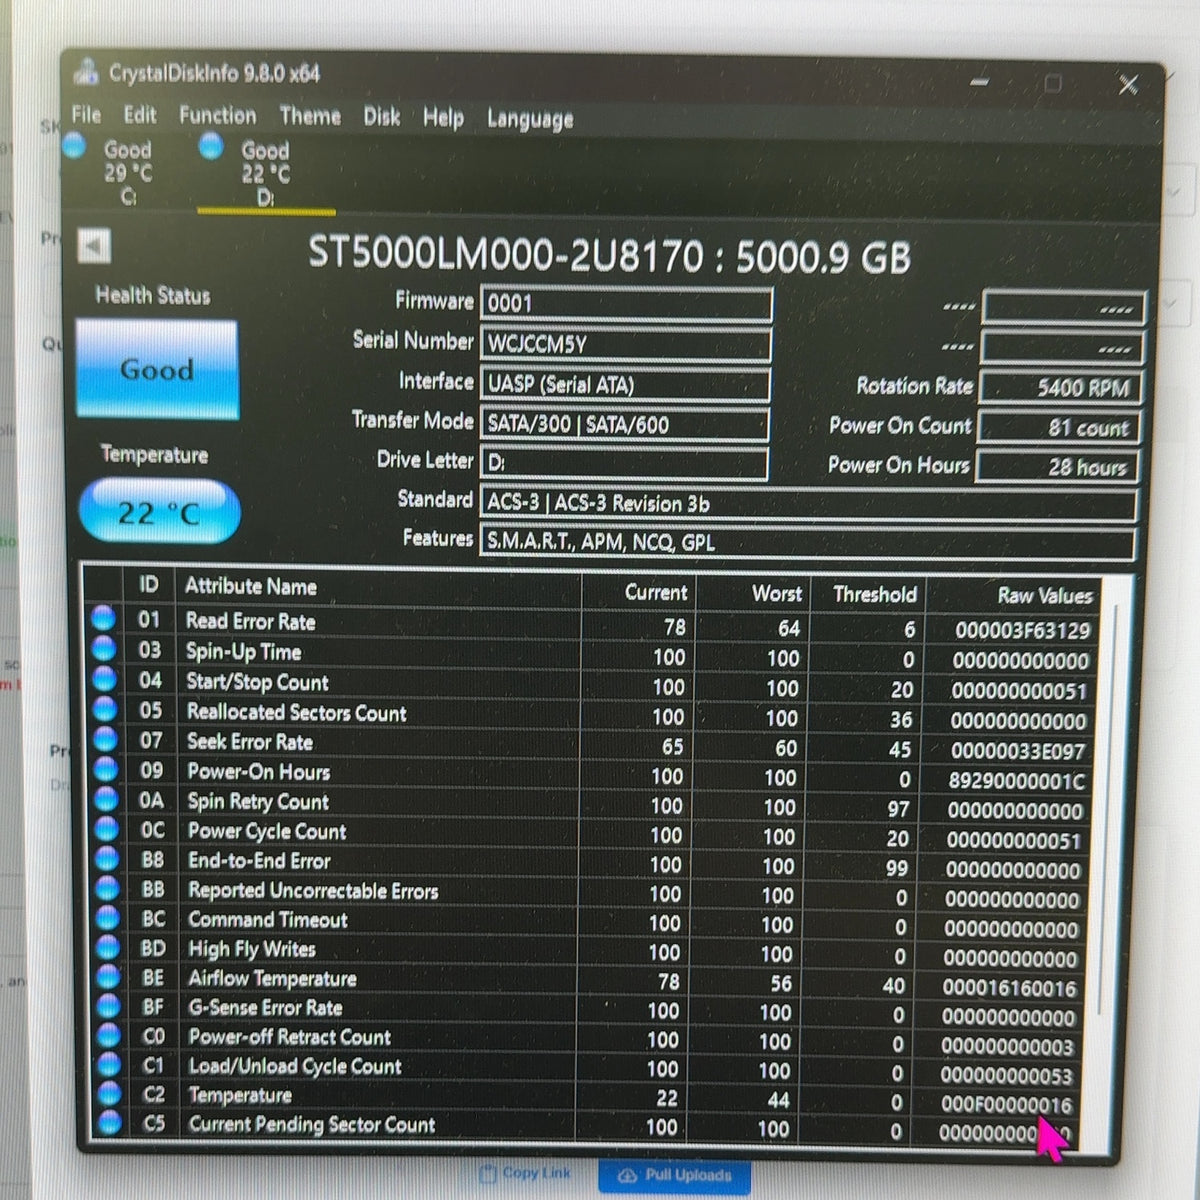This screenshot has width=1200, height=1200.
Task: Click the status orb for Spin-Up Time
Action: 103,648
